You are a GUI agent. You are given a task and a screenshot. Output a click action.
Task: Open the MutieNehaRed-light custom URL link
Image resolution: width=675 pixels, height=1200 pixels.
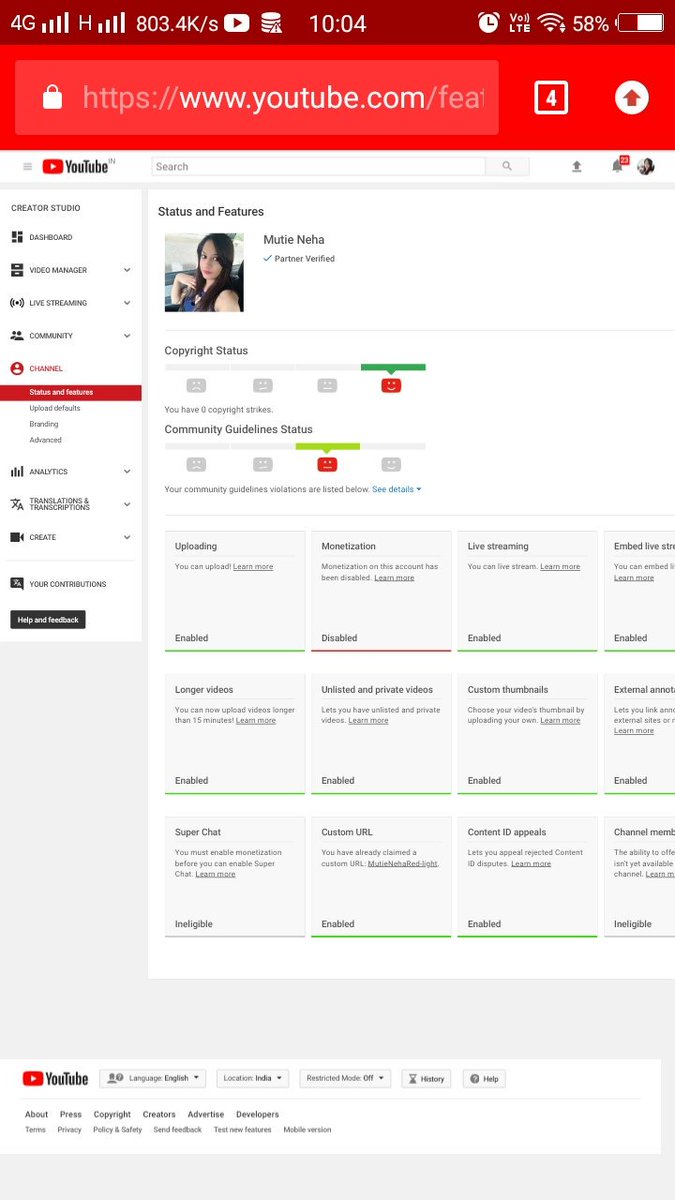click(403, 863)
